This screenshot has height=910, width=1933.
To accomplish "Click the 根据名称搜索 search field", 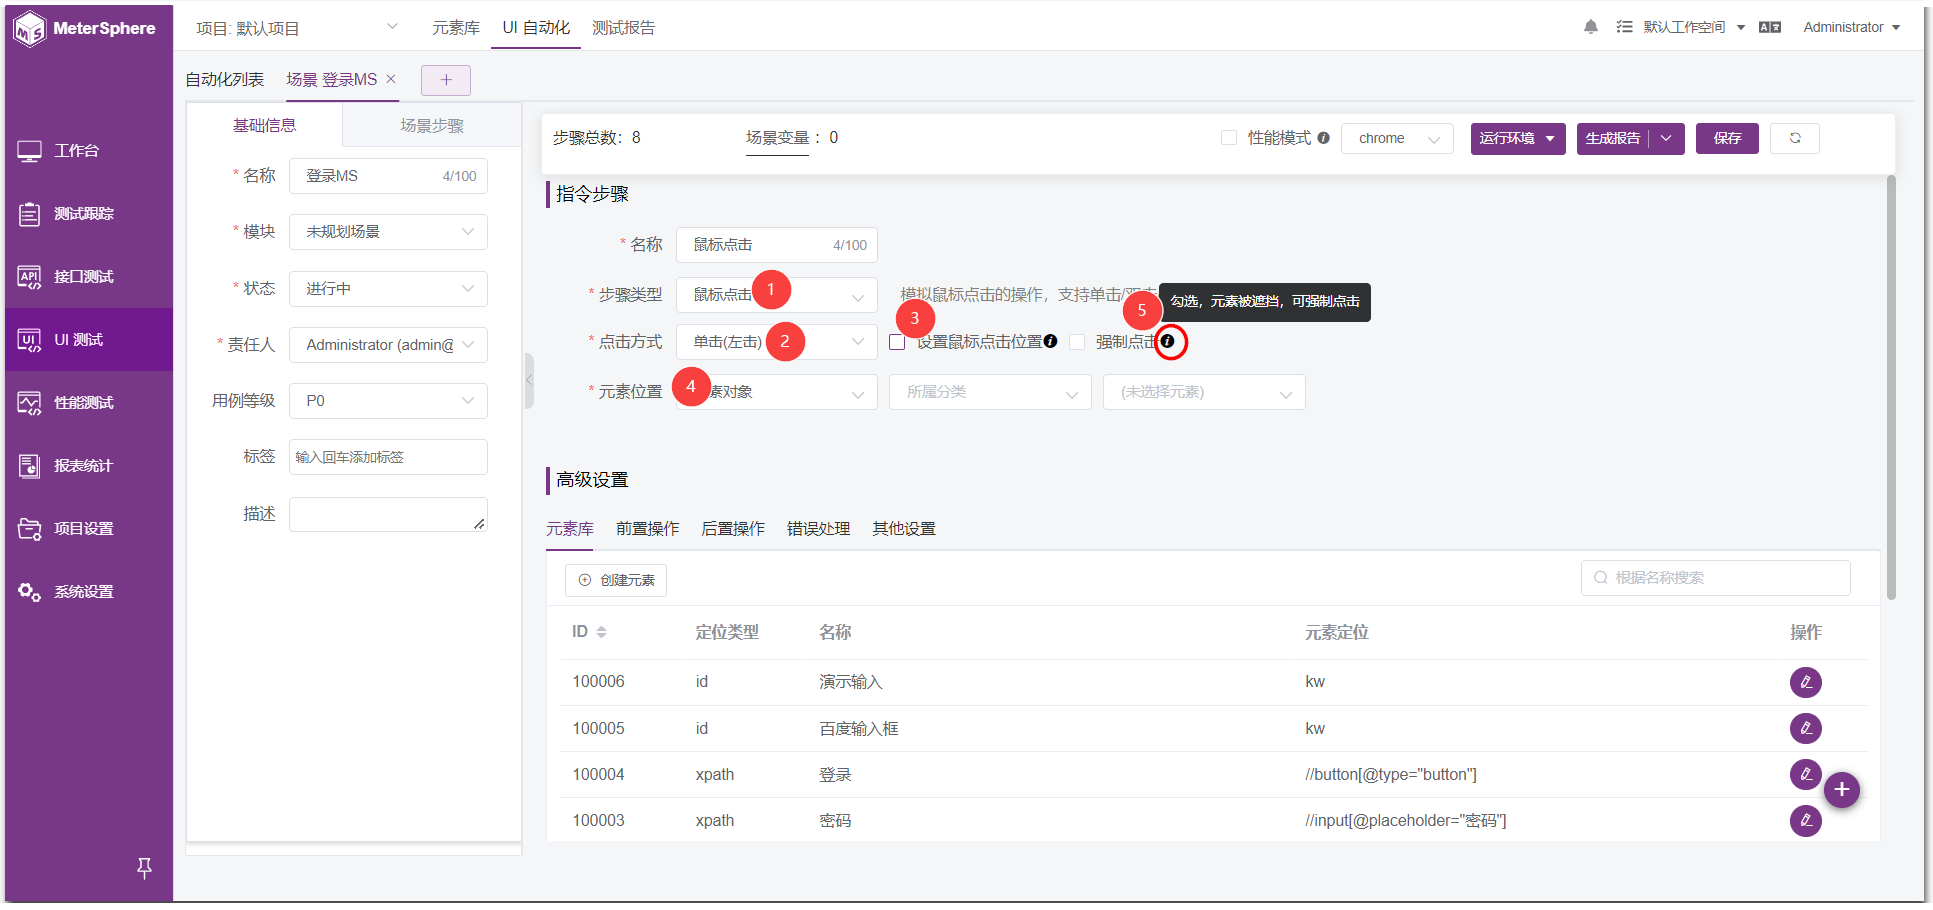I will pyautogui.click(x=1716, y=578).
